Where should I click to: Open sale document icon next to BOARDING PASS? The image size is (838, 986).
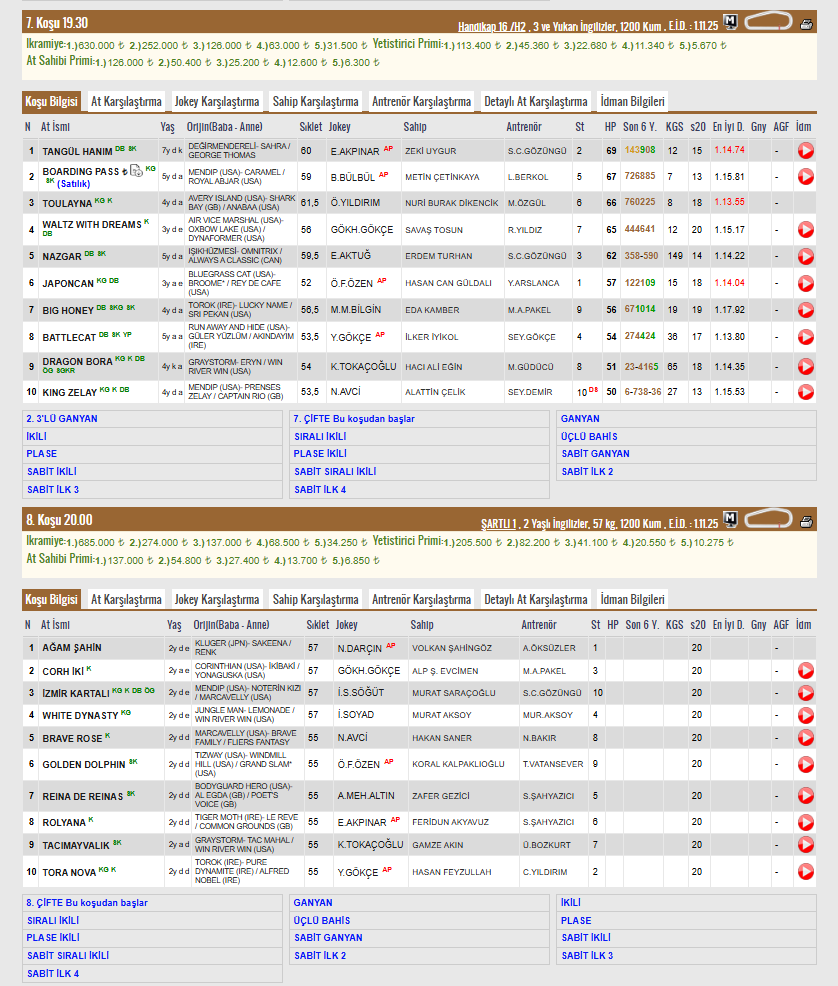coord(136,171)
